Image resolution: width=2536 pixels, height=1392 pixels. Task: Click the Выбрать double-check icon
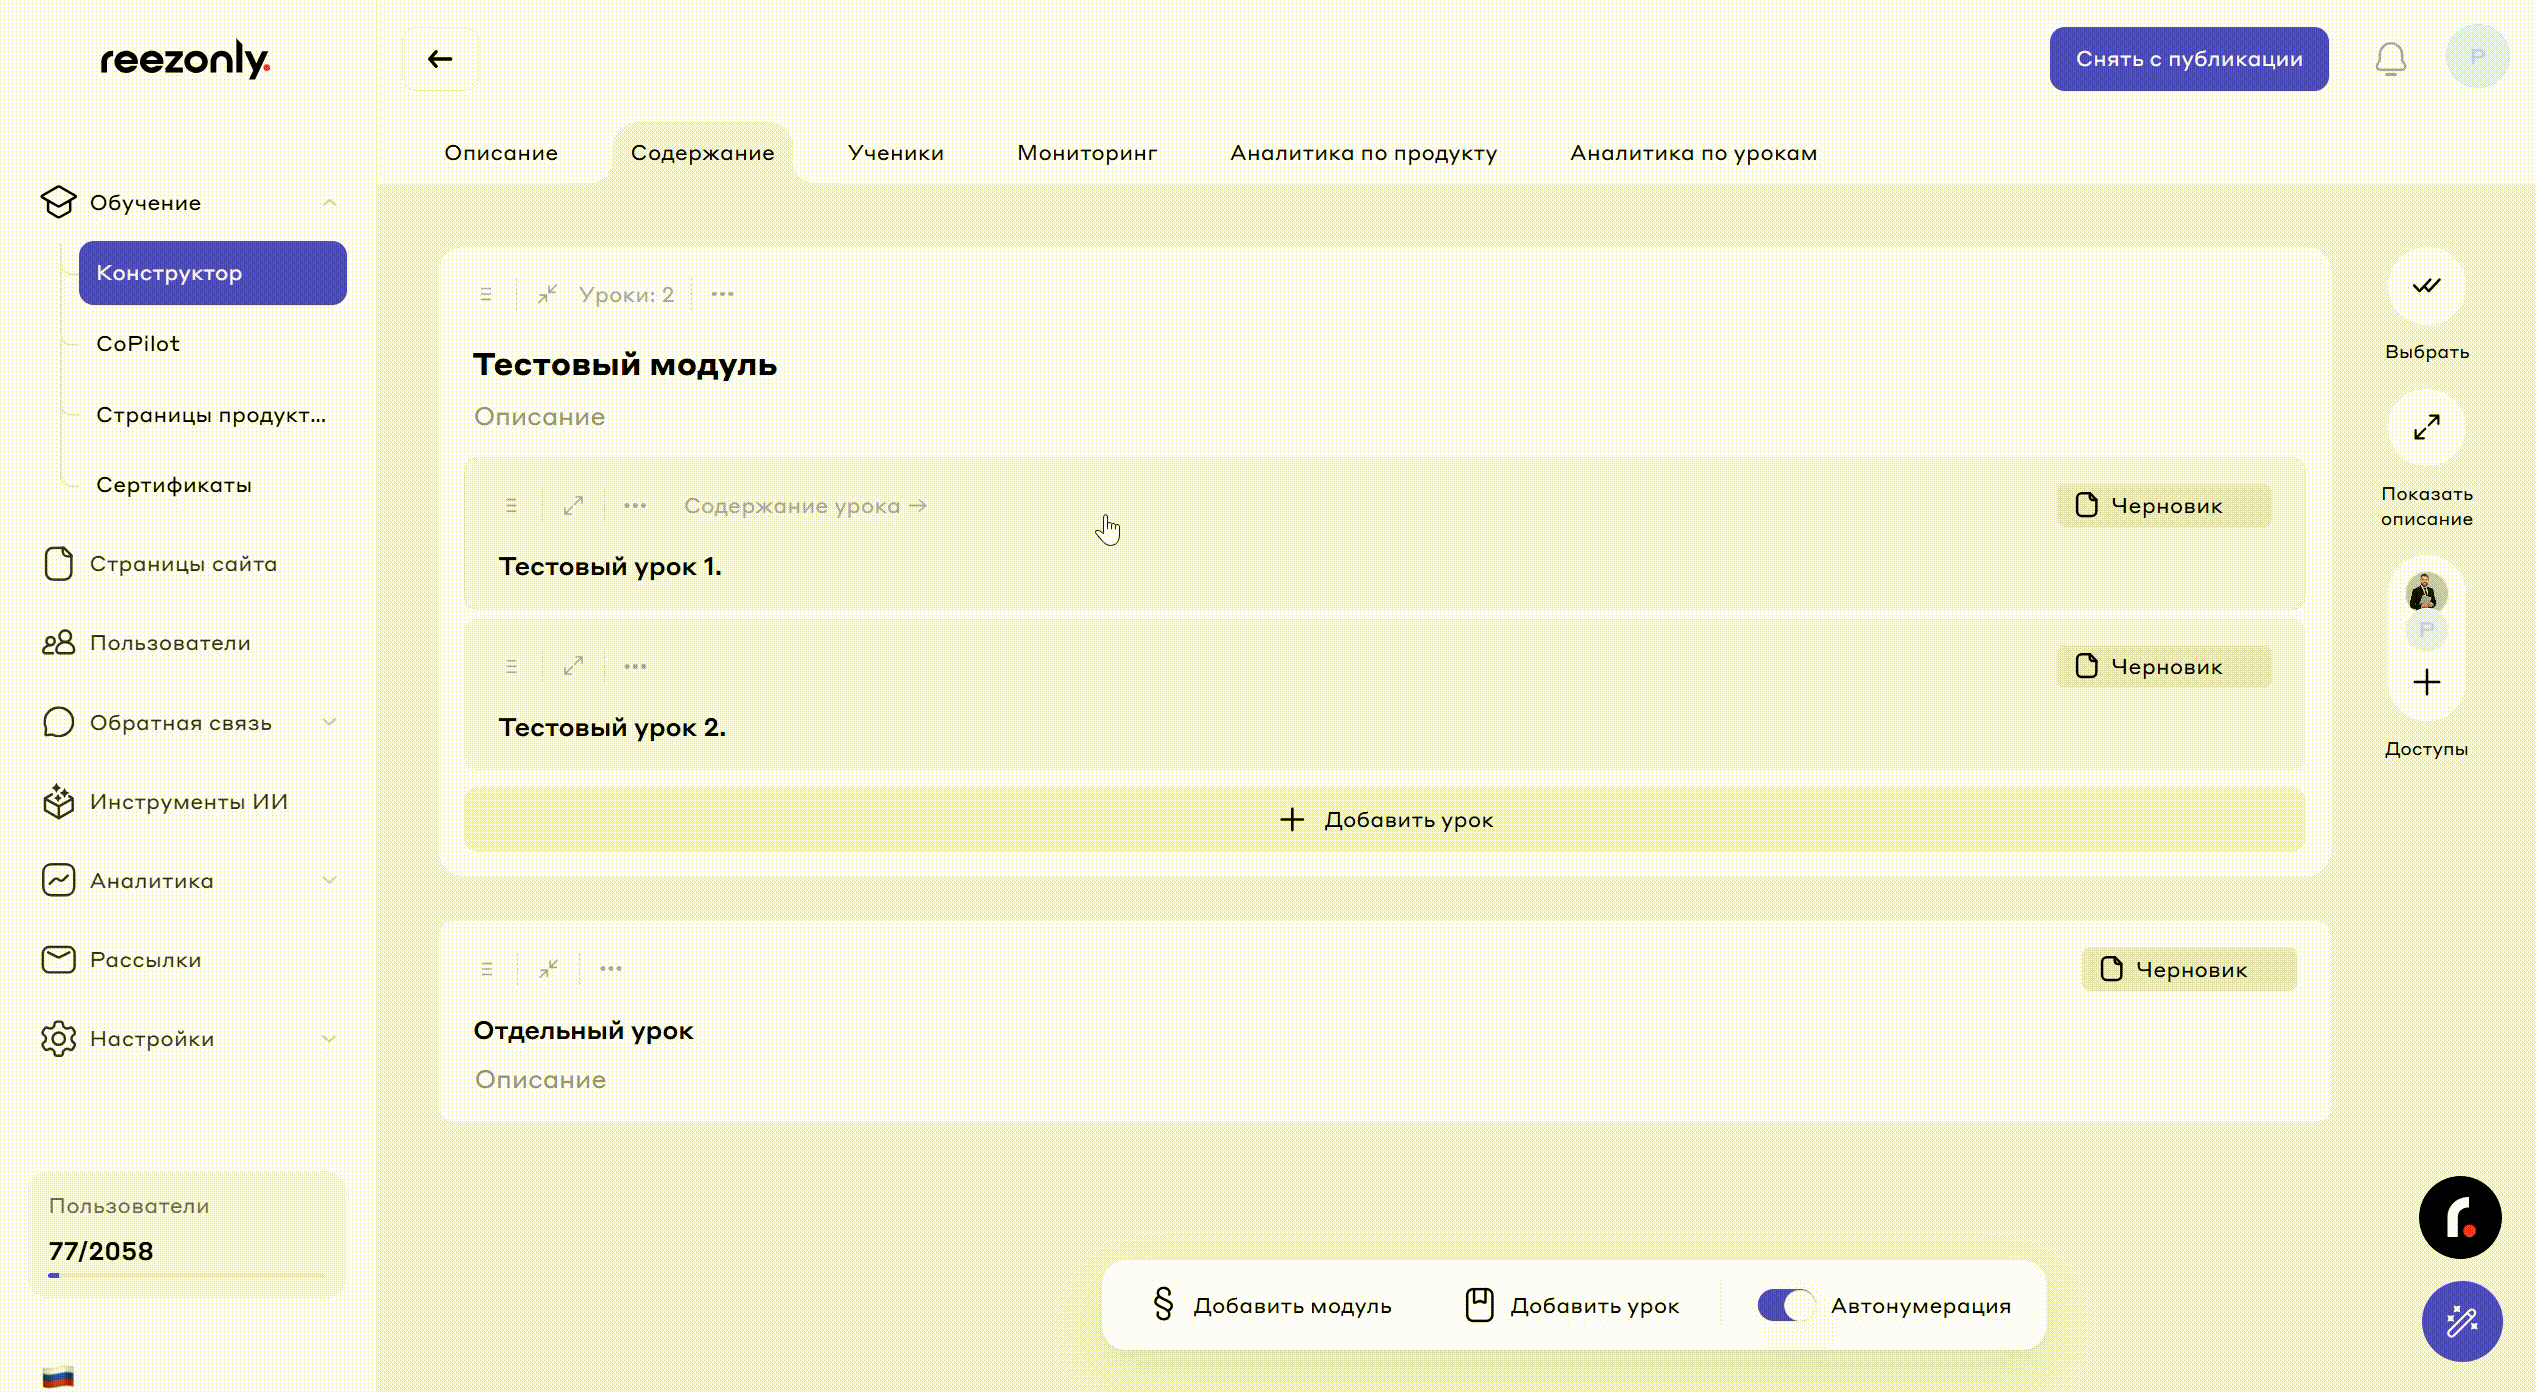(x=2426, y=286)
